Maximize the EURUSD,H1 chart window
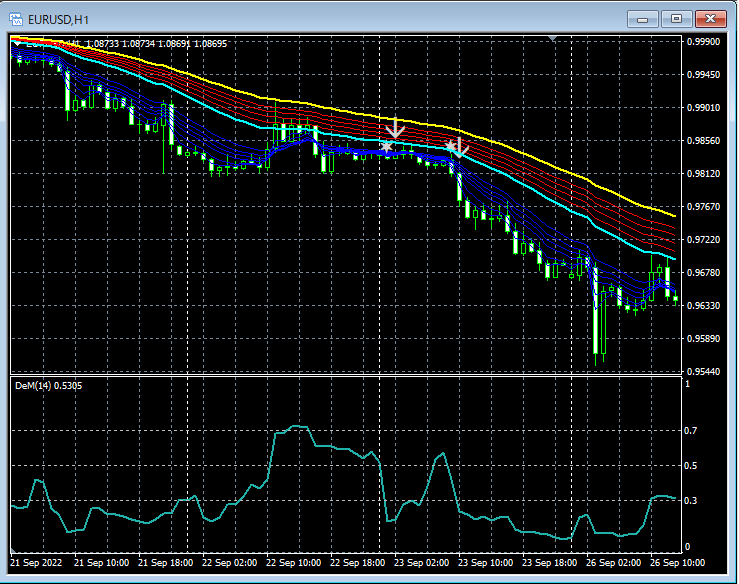The height and width of the screenshot is (584, 739). point(677,18)
